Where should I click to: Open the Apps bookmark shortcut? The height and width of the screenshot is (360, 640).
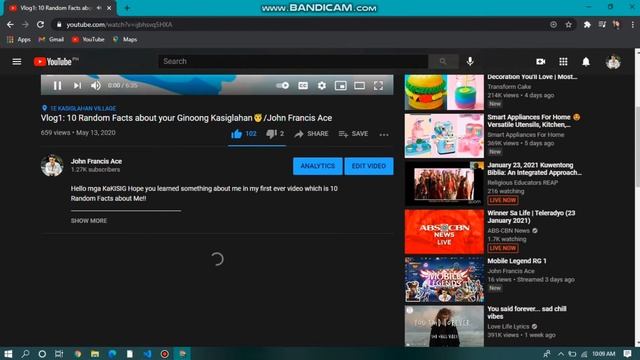point(19,39)
